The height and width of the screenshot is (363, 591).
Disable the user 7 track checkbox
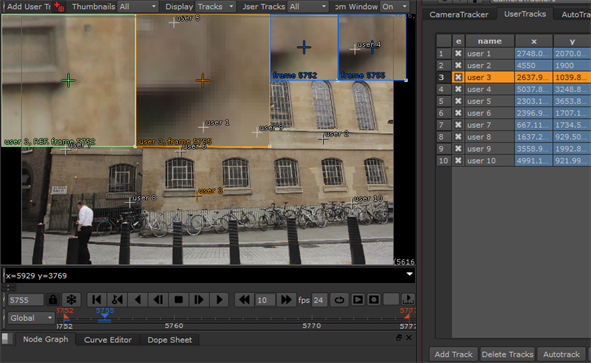coord(458,125)
